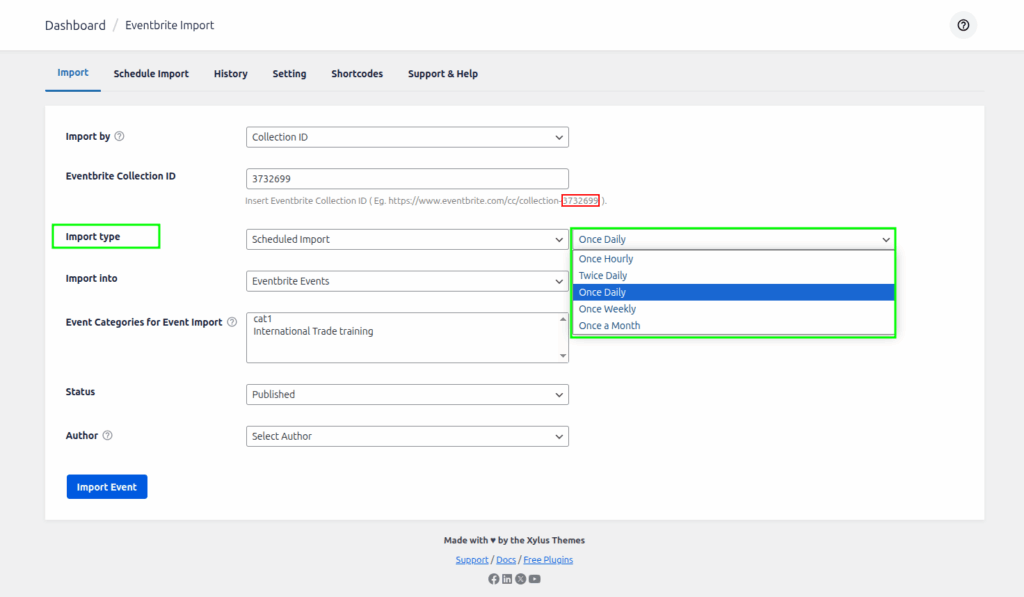This screenshot has width=1024, height=597.
Task: Open the Import by Collection ID dropdown
Action: 407,137
